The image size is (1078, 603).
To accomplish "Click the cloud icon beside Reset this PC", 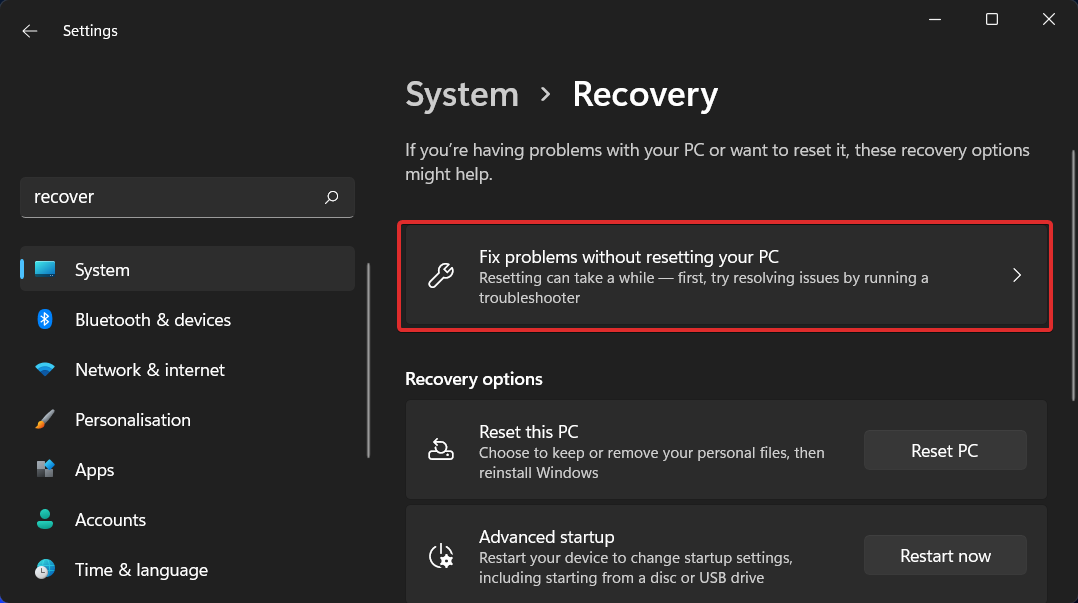I will (x=442, y=449).
